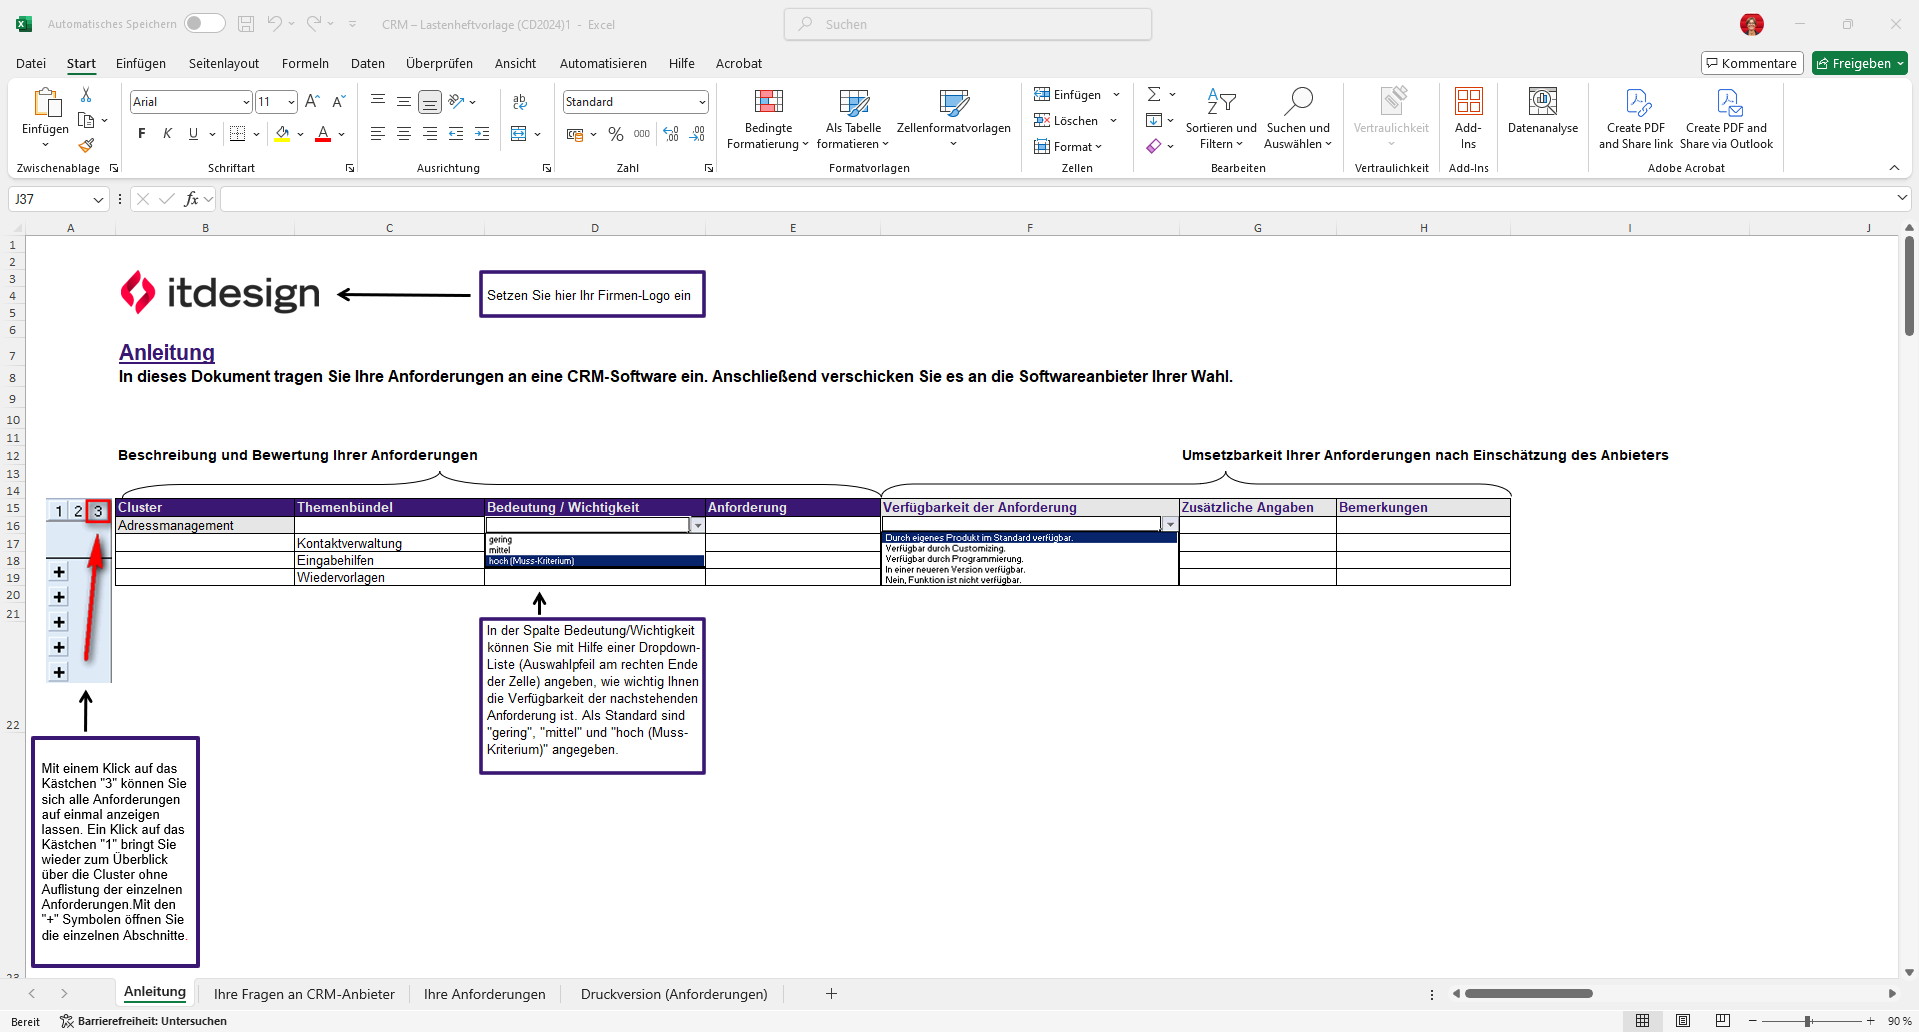Open the font name dropdown
Viewport: 1919px width, 1032px height.
pos(246,102)
